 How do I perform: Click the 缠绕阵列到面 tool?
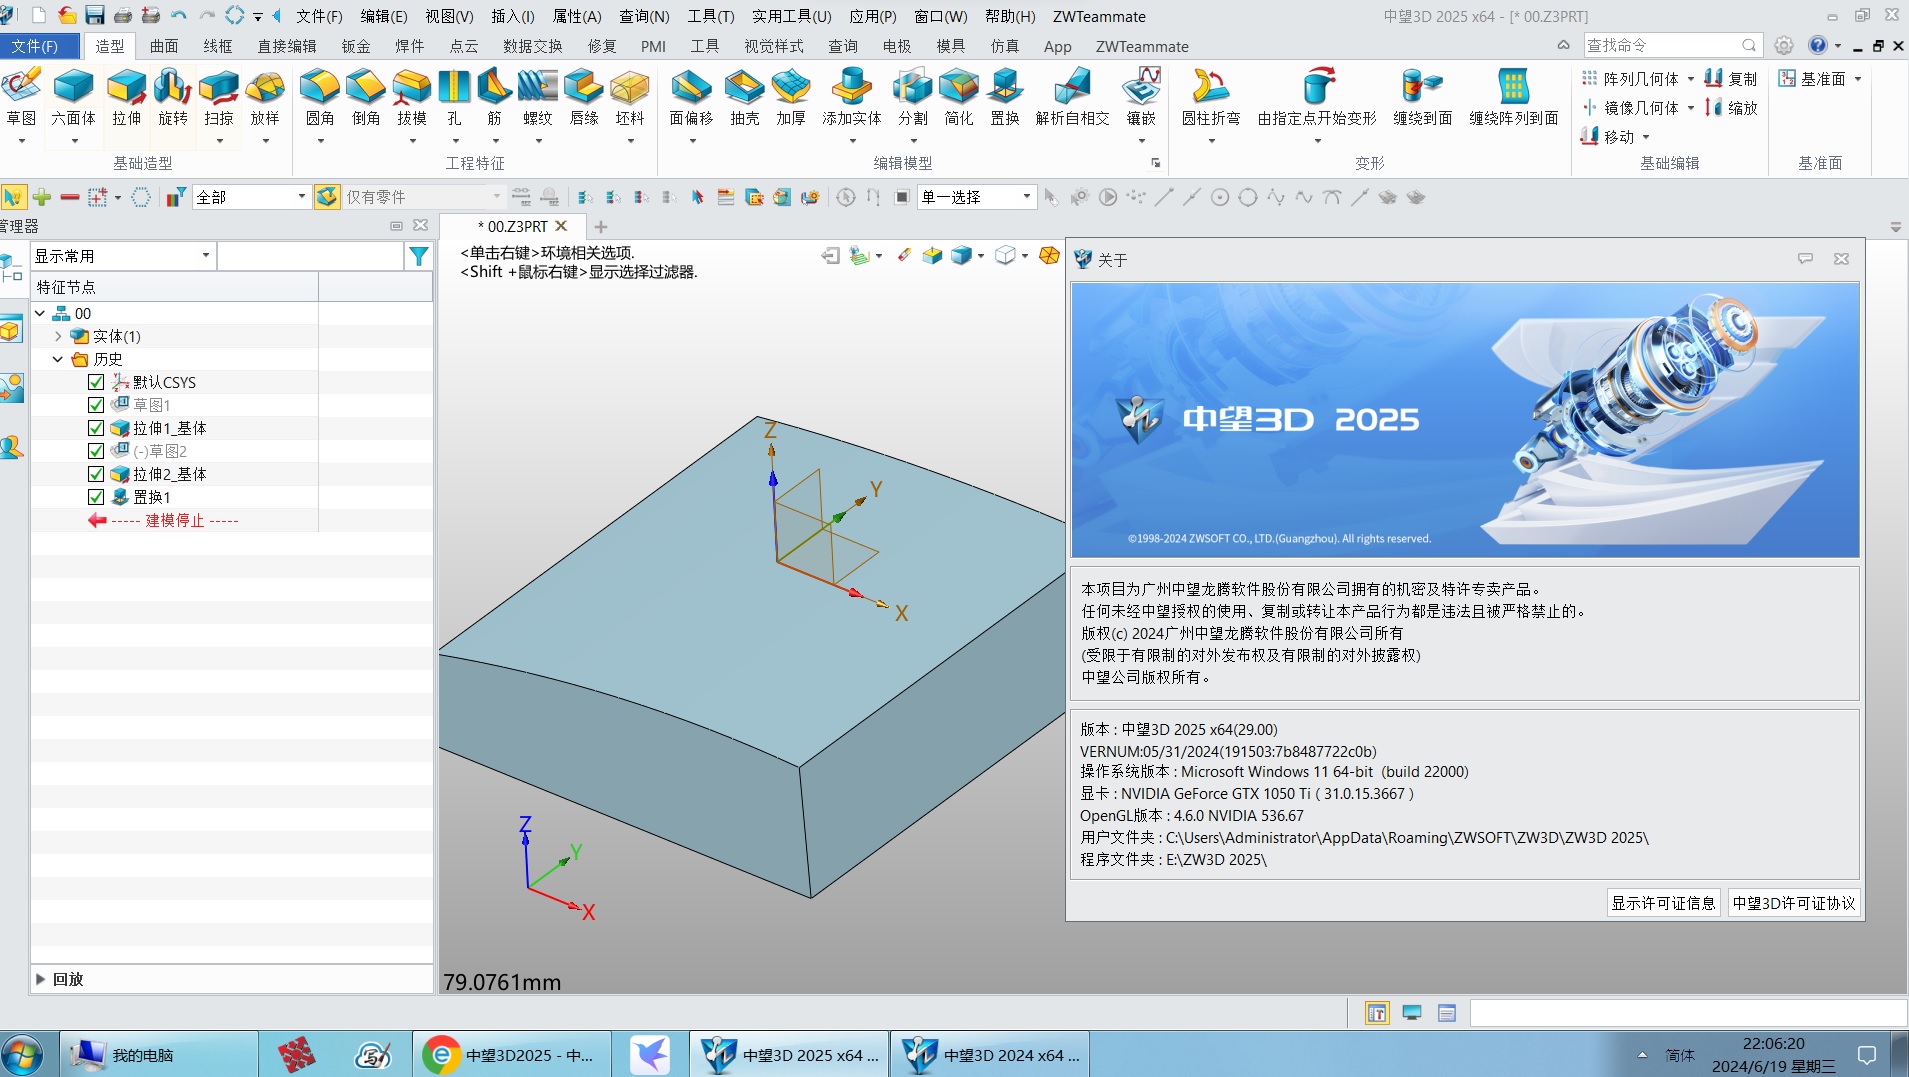point(1514,97)
